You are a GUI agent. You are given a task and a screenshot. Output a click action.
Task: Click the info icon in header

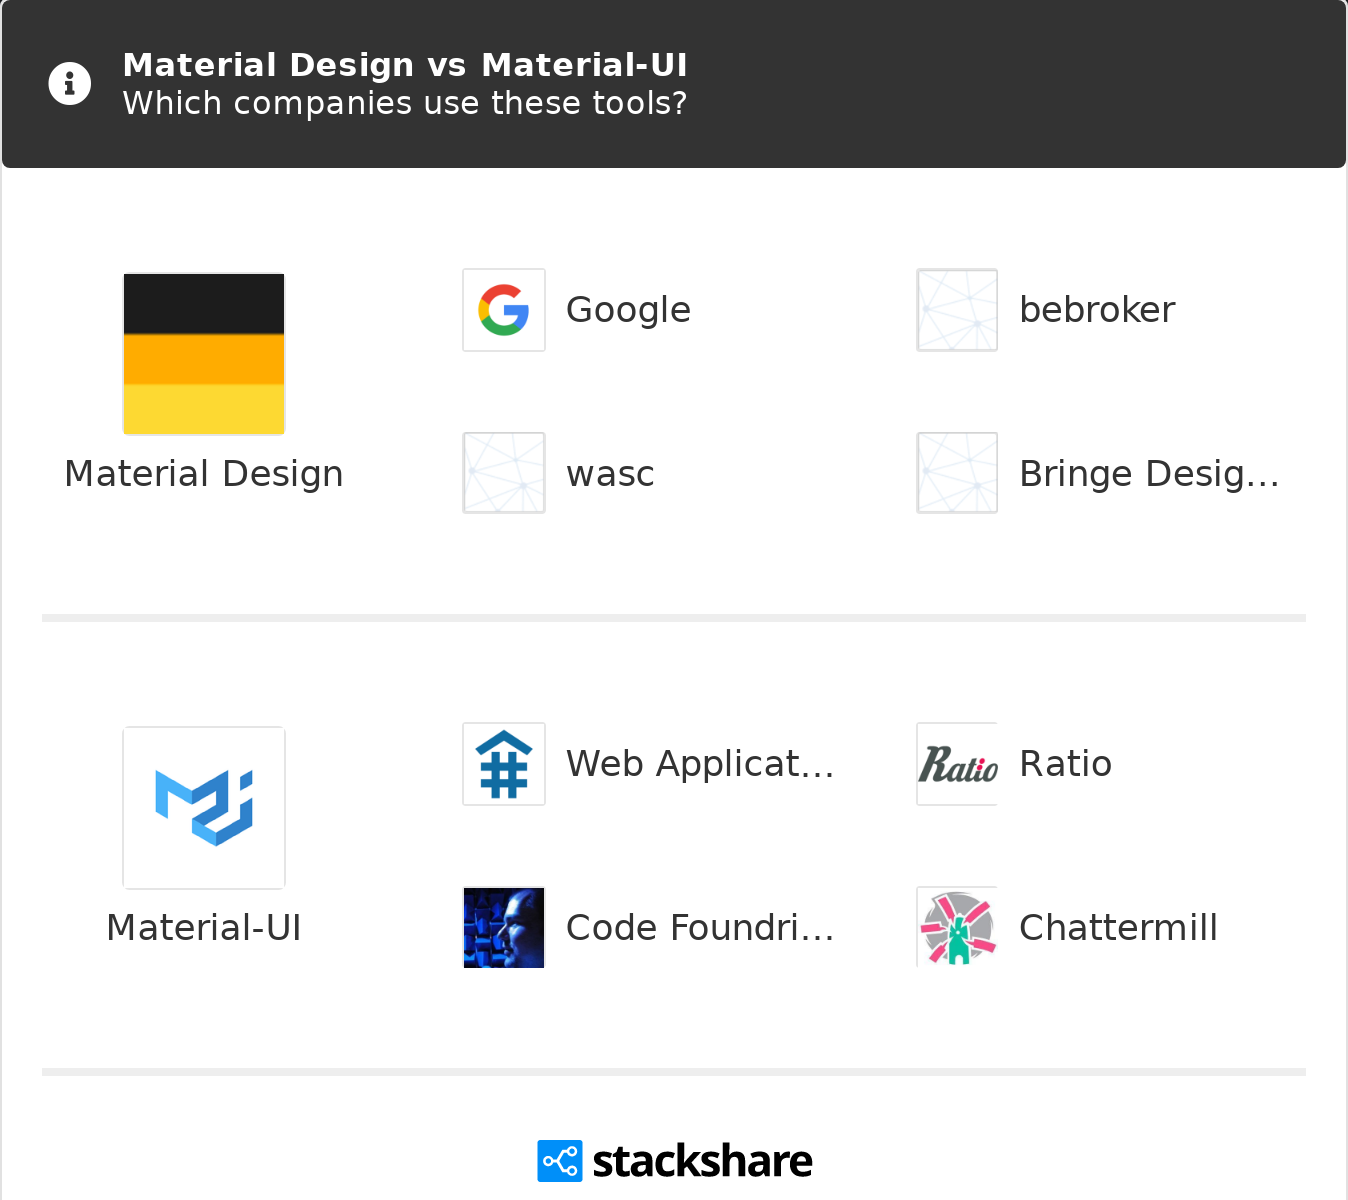pos(70,84)
